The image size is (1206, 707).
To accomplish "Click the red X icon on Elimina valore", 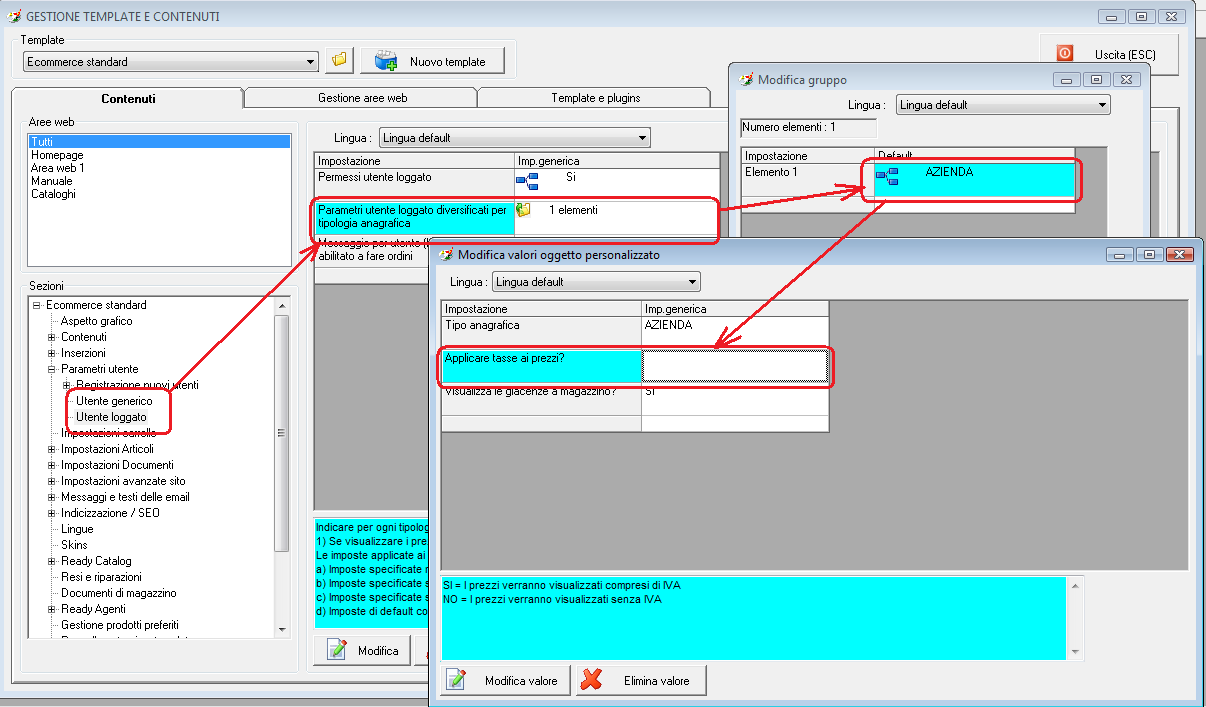I will (592, 680).
